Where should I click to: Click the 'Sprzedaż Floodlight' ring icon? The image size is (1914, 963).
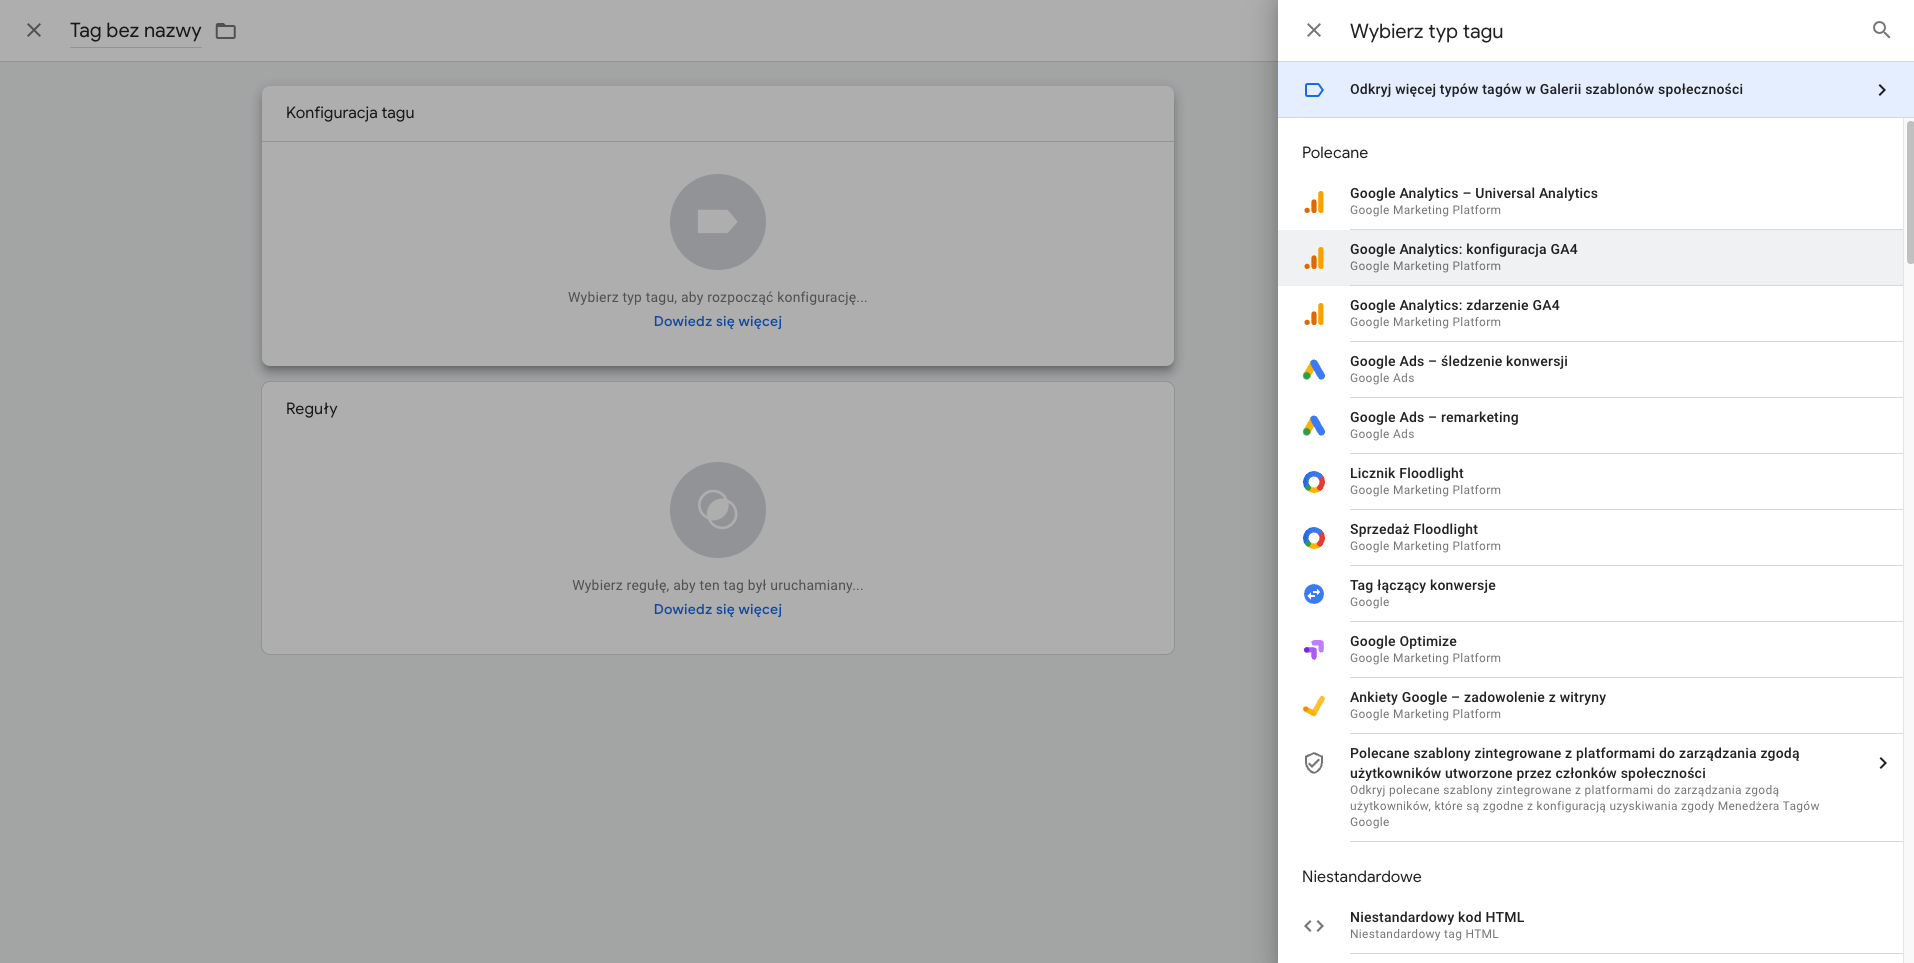(x=1314, y=538)
